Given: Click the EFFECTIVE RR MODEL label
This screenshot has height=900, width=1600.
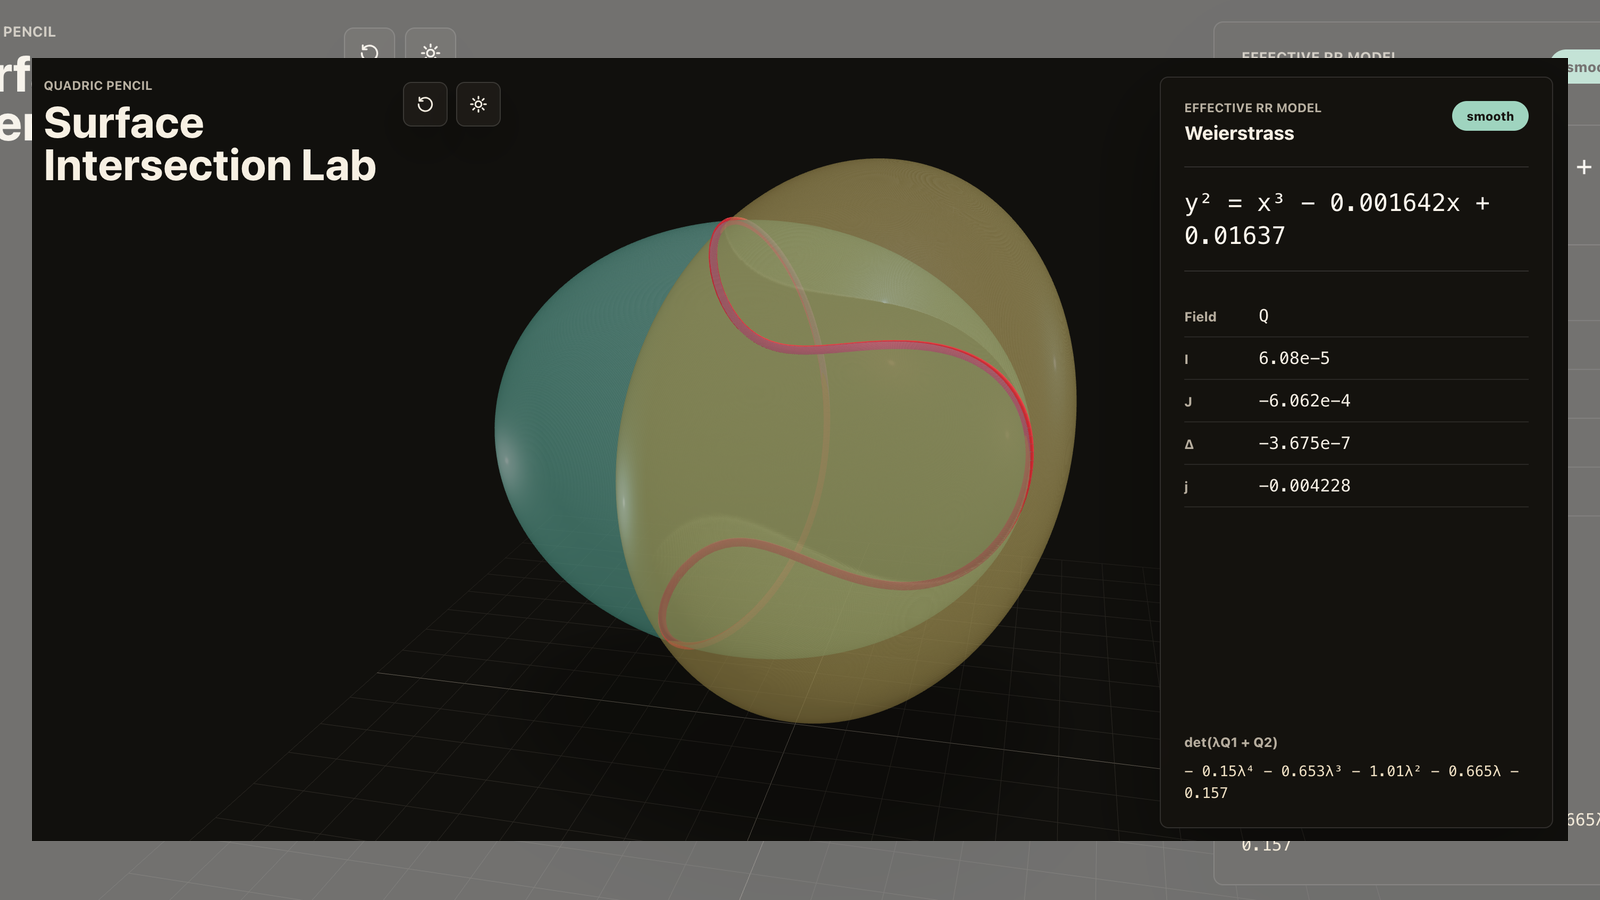Looking at the screenshot, I should [1253, 108].
